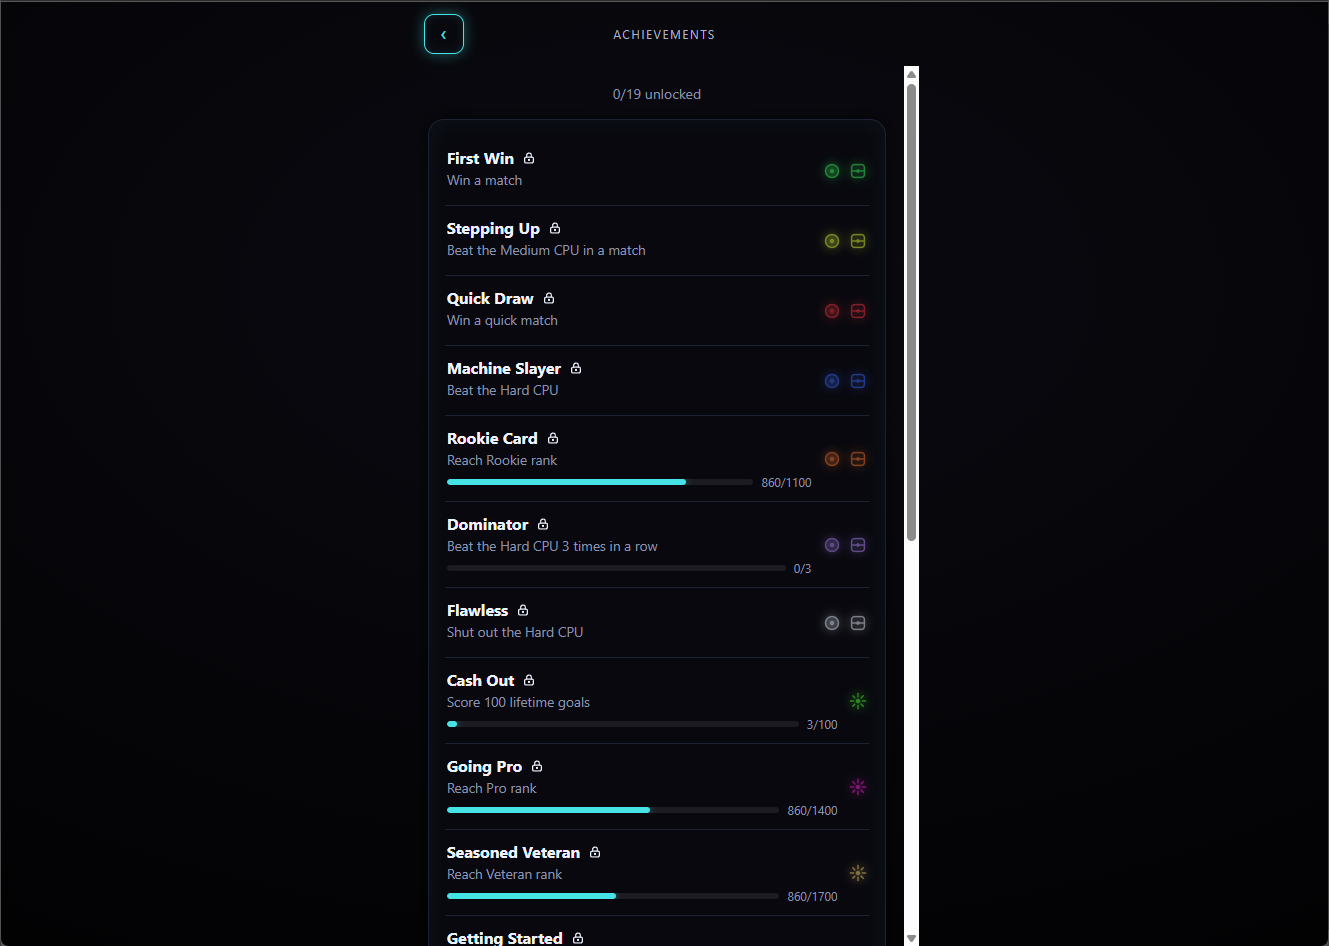Image resolution: width=1329 pixels, height=946 pixels.
Task: Click the yellow circle icon for Stepping Up
Action: [x=832, y=241]
